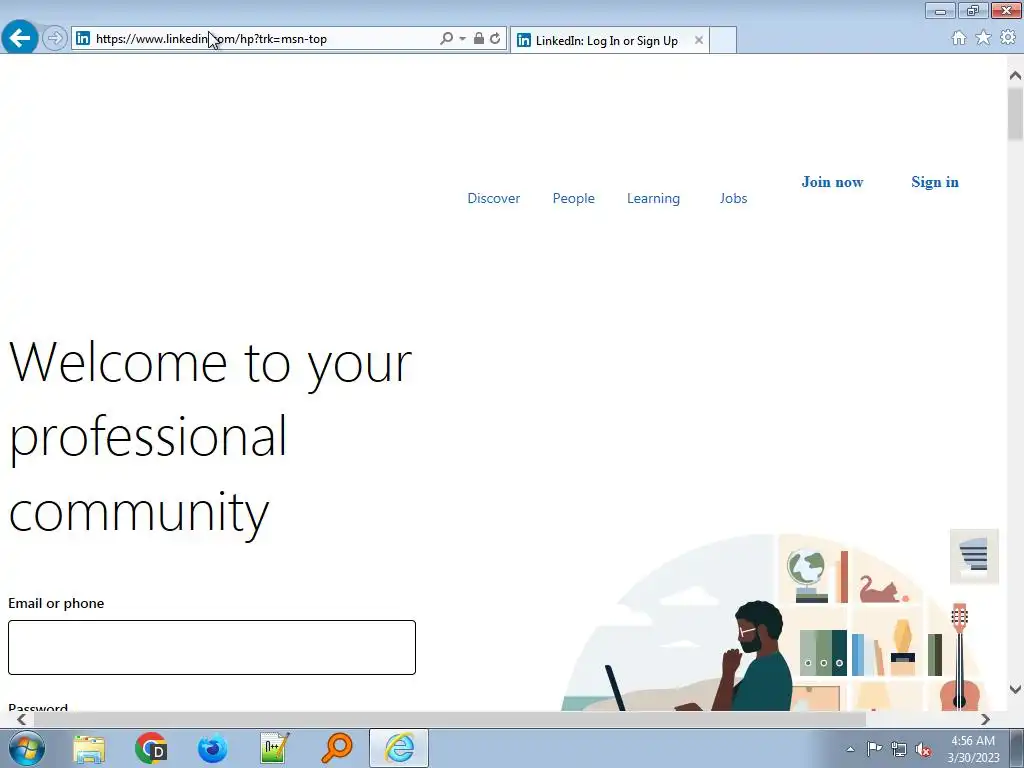Click the vertical scrollbar up arrow
1024x768 pixels.
1015,76
